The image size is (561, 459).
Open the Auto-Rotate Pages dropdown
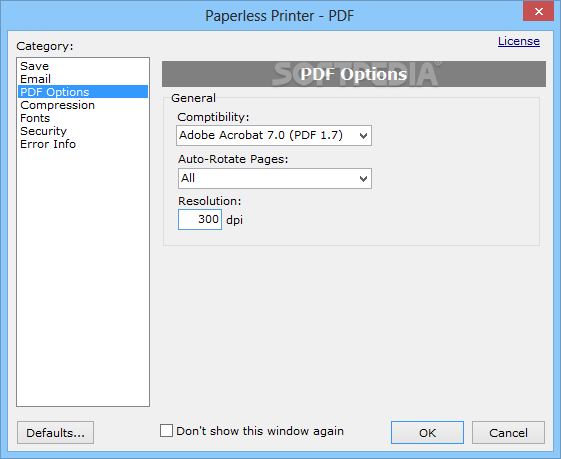[x=275, y=178]
